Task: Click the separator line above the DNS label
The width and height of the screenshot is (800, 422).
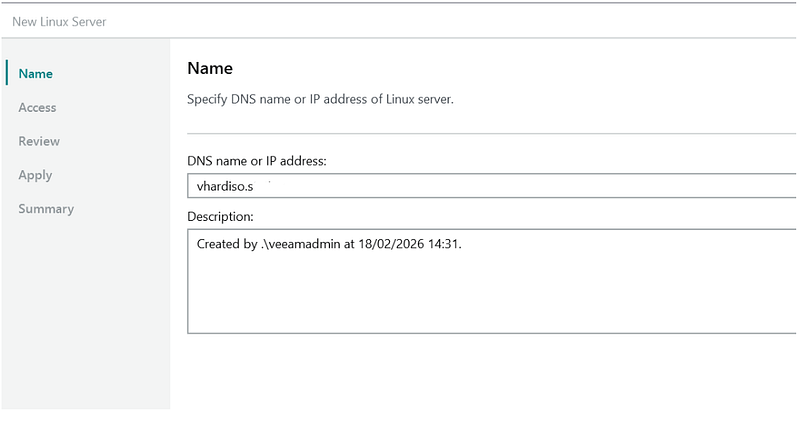Action: (490, 133)
